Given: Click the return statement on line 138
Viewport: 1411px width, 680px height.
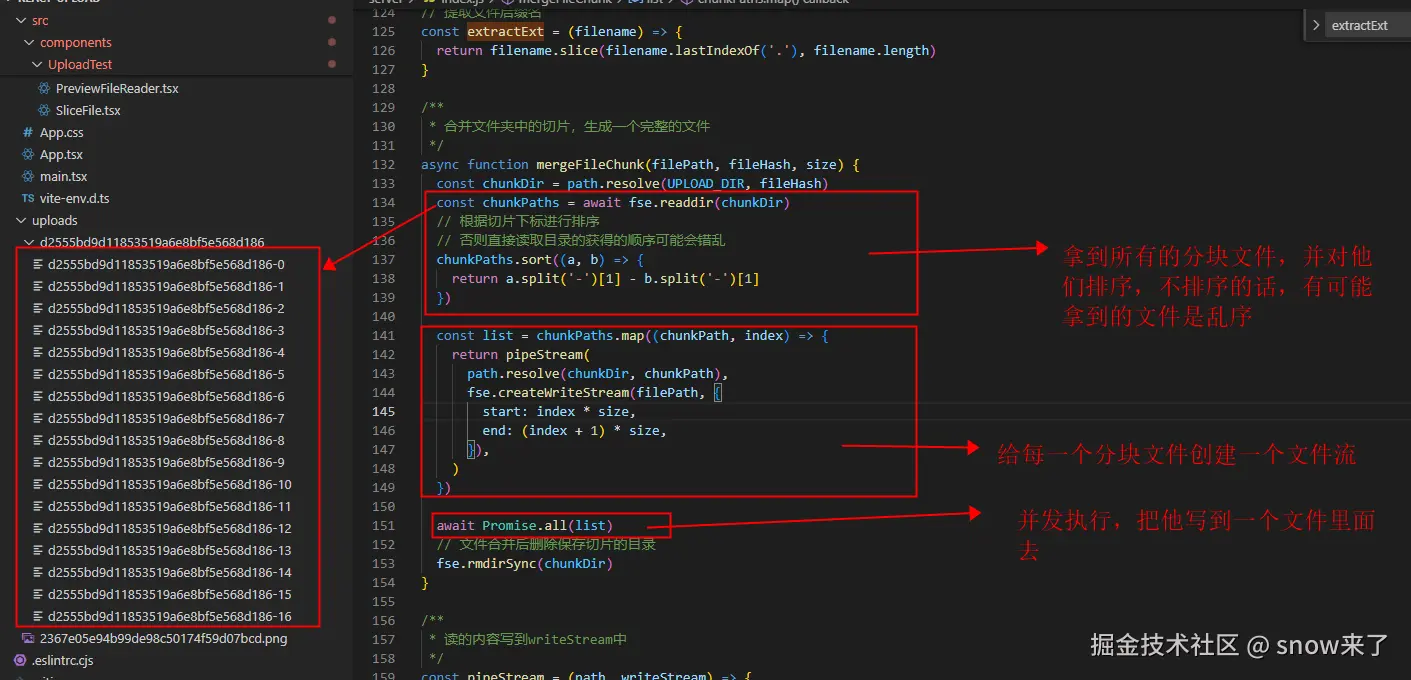Looking at the screenshot, I should 606,278.
